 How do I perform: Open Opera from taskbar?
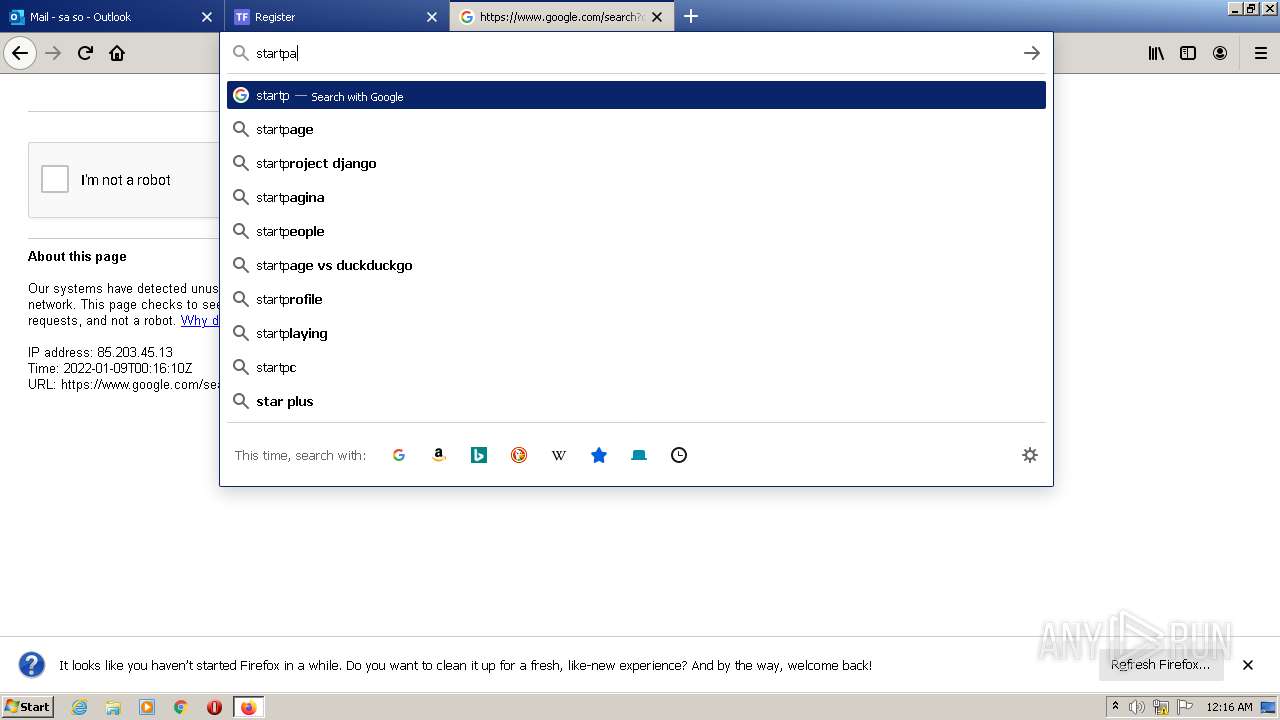214,707
